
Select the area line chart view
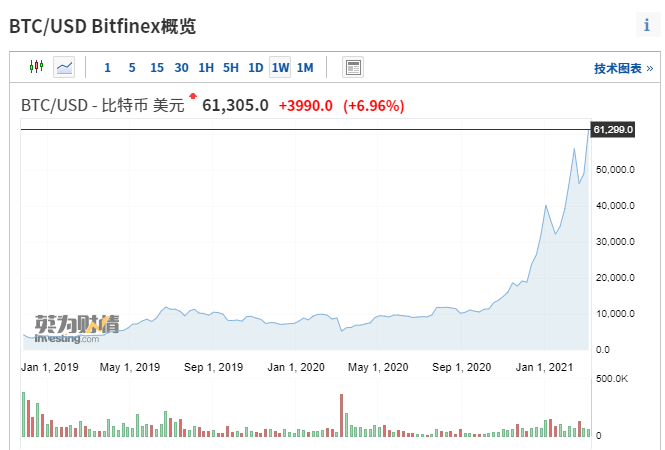tap(64, 67)
